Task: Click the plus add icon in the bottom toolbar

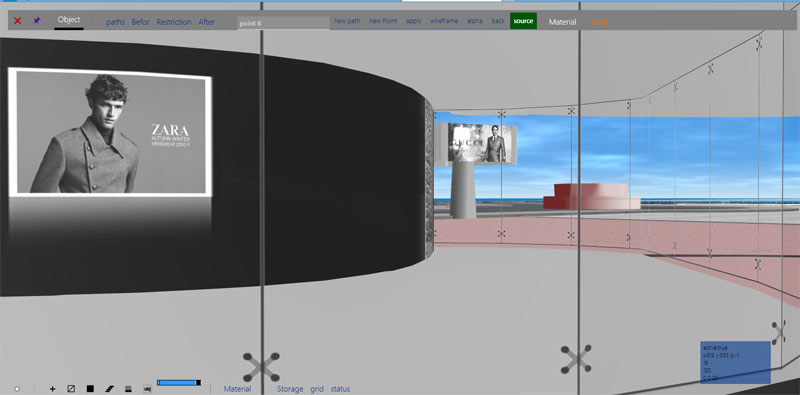Action: 53,389
